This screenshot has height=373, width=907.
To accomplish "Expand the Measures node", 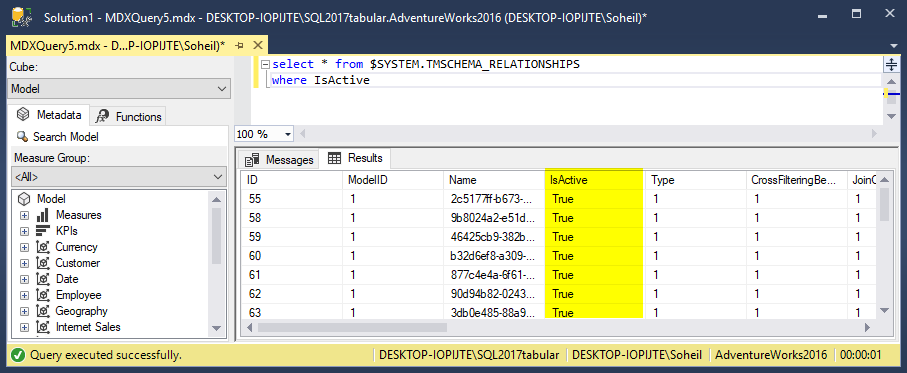I will tap(24, 215).
